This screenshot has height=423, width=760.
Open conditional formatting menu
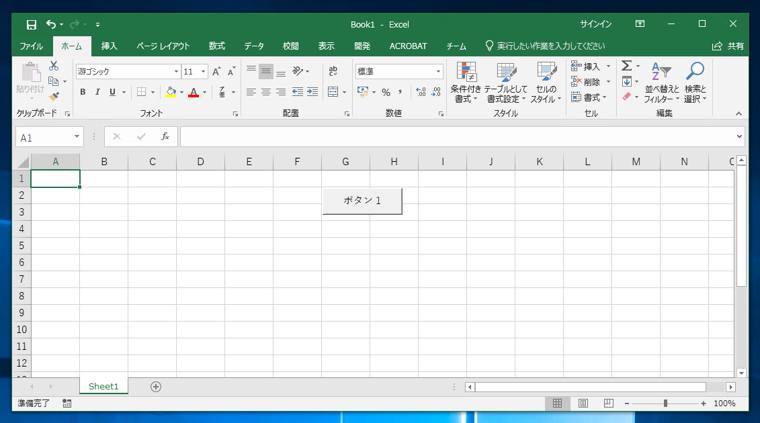point(466,82)
